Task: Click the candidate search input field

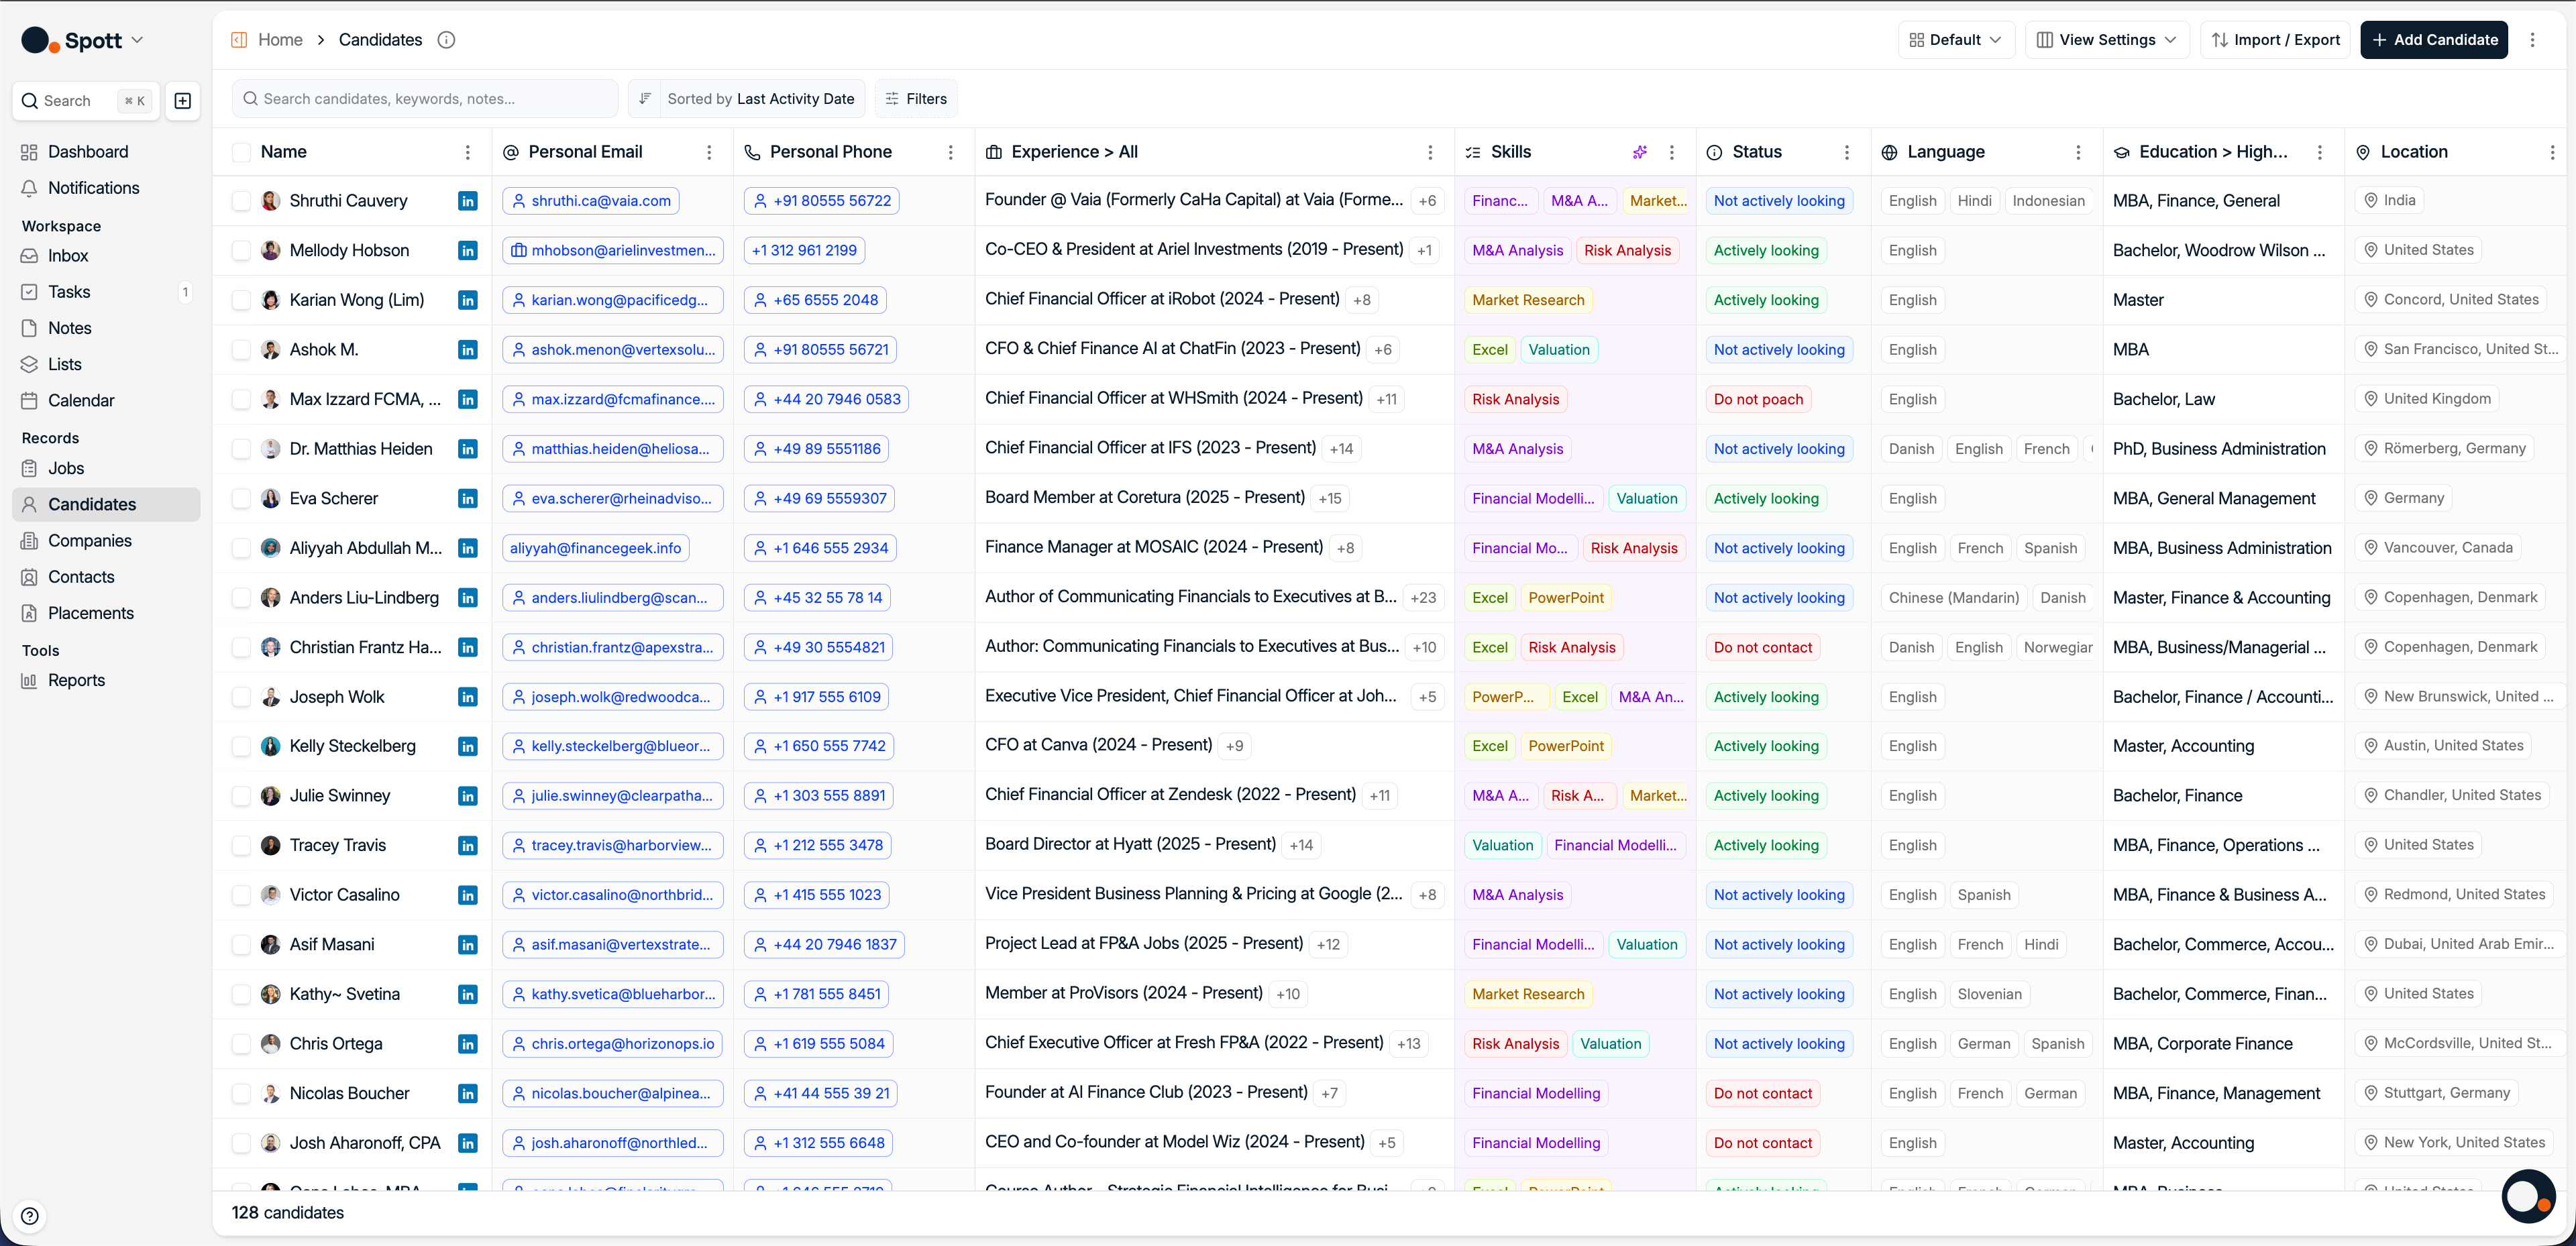Action: coord(424,98)
